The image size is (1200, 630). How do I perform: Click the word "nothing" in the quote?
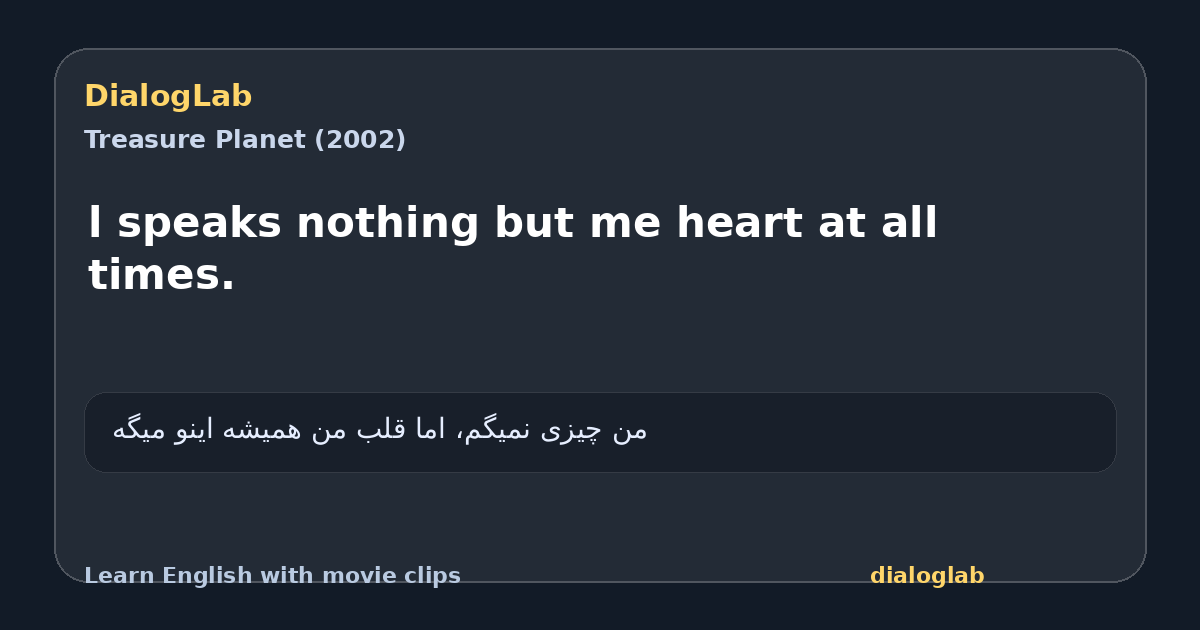tap(388, 224)
